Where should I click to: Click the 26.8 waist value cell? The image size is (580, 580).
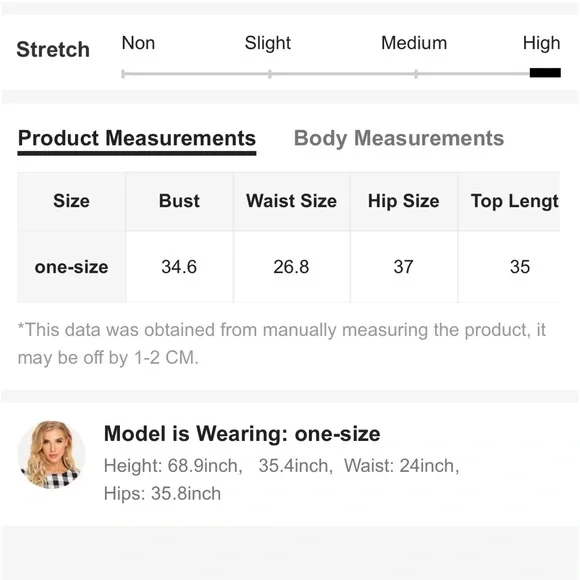(x=291, y=267)
